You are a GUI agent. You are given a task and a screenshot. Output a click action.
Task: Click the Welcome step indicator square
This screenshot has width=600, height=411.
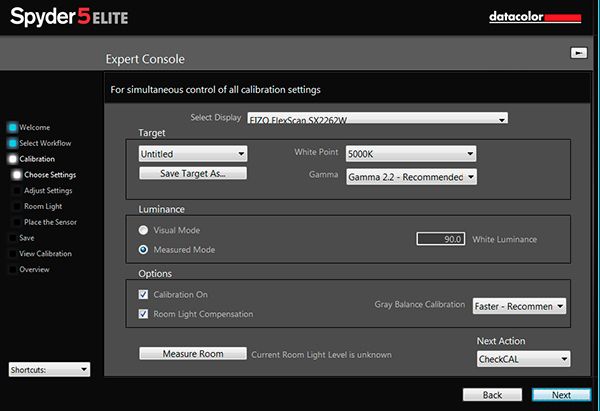tap(13, 127)
